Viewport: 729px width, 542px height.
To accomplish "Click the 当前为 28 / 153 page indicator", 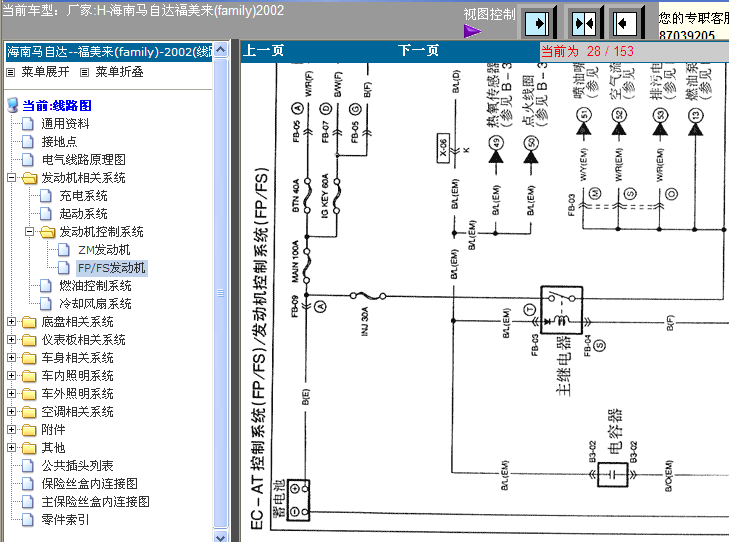I will tap(587, 51).
